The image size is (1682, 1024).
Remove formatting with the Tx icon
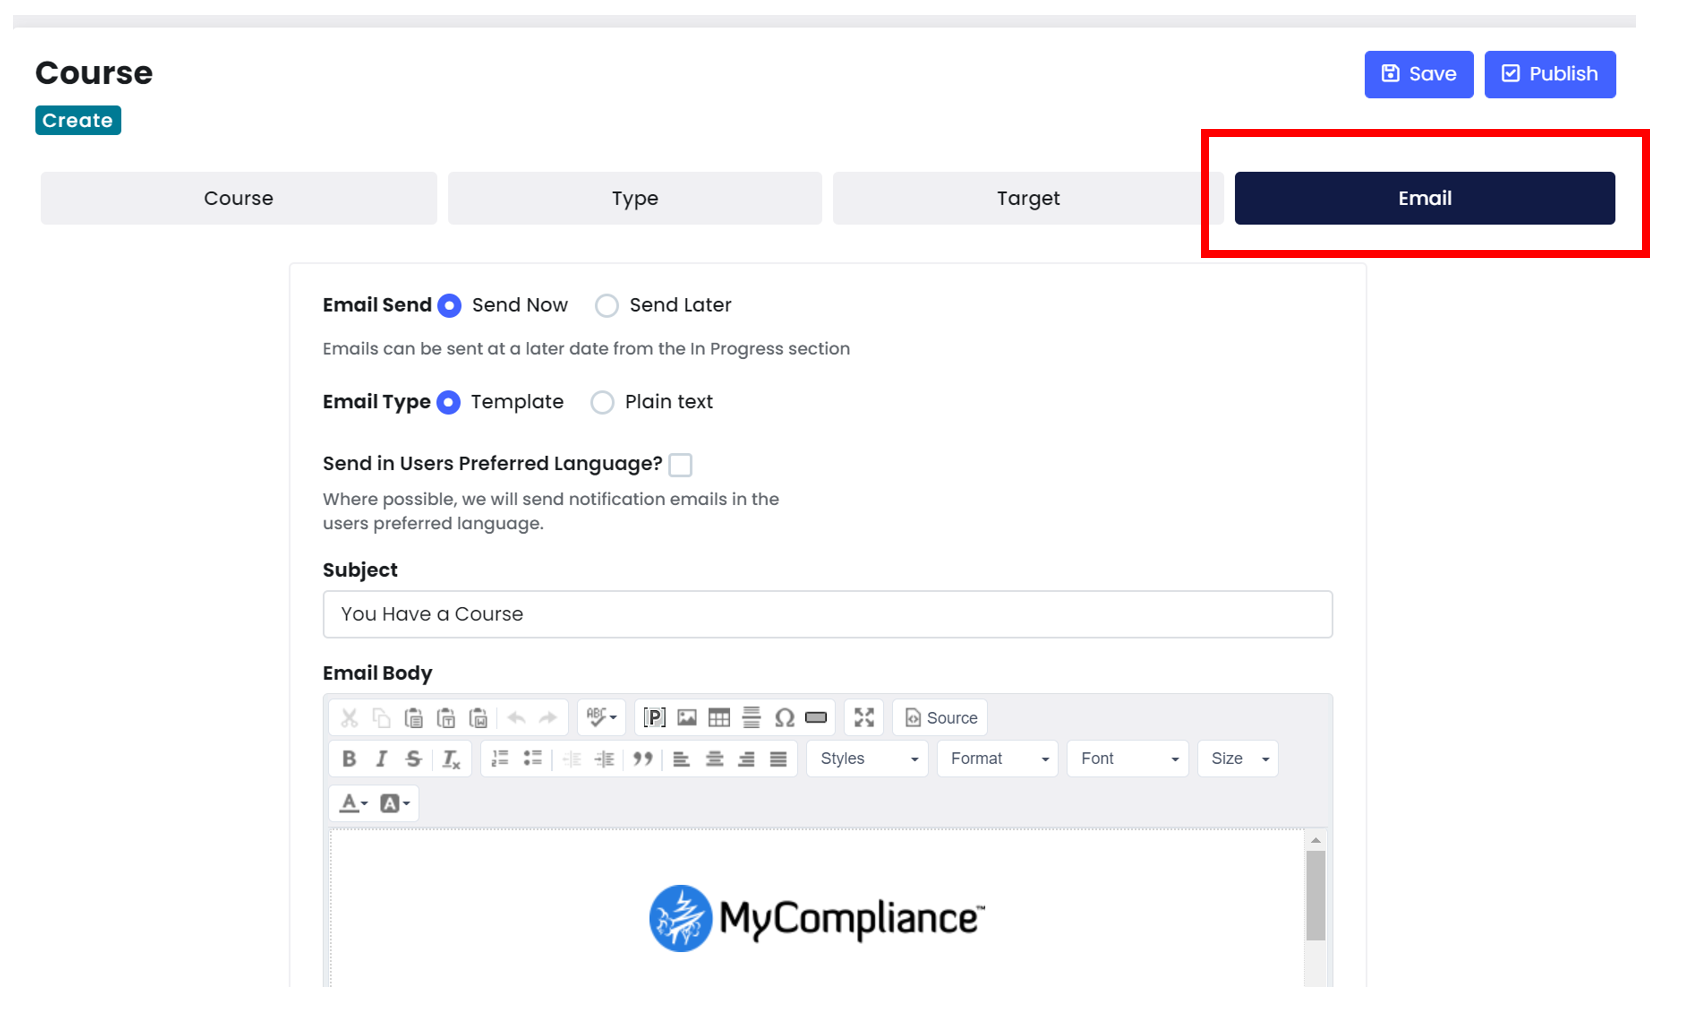[x=451, y=759]
